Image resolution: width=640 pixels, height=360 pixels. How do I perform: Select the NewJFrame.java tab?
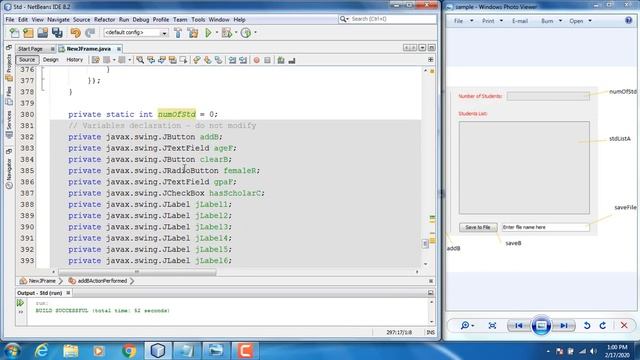89,49
